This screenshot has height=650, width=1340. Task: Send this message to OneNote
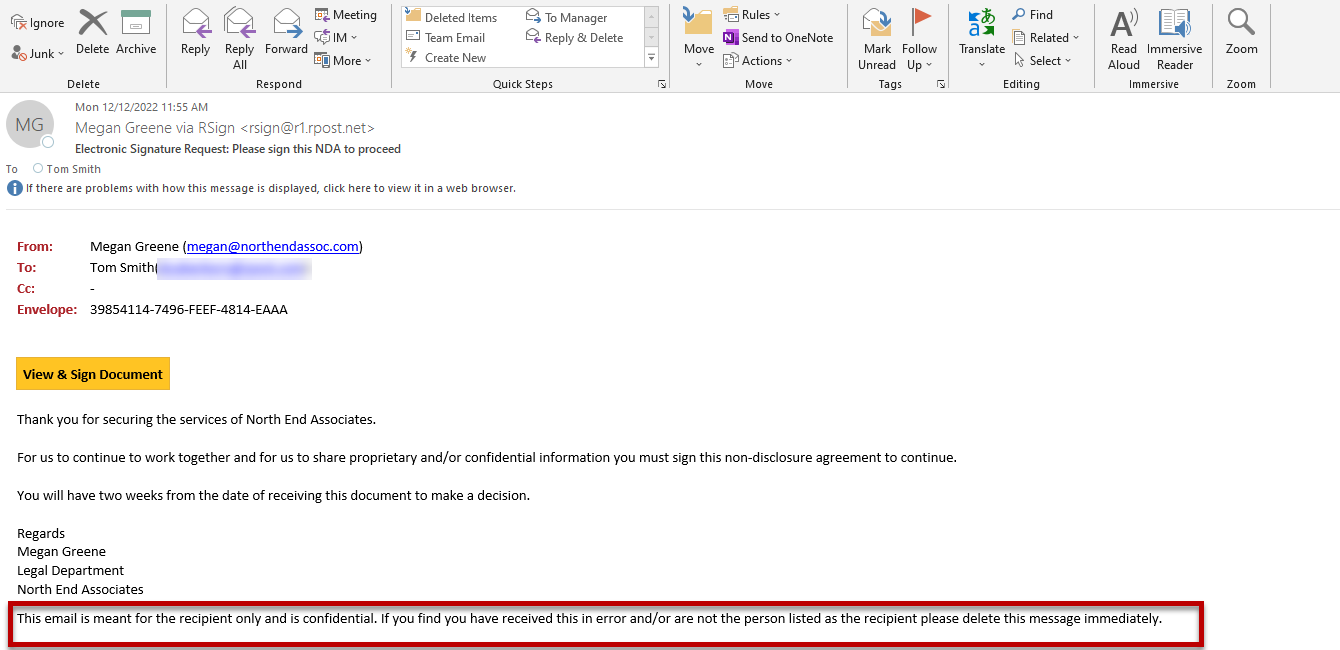(778, 38)
